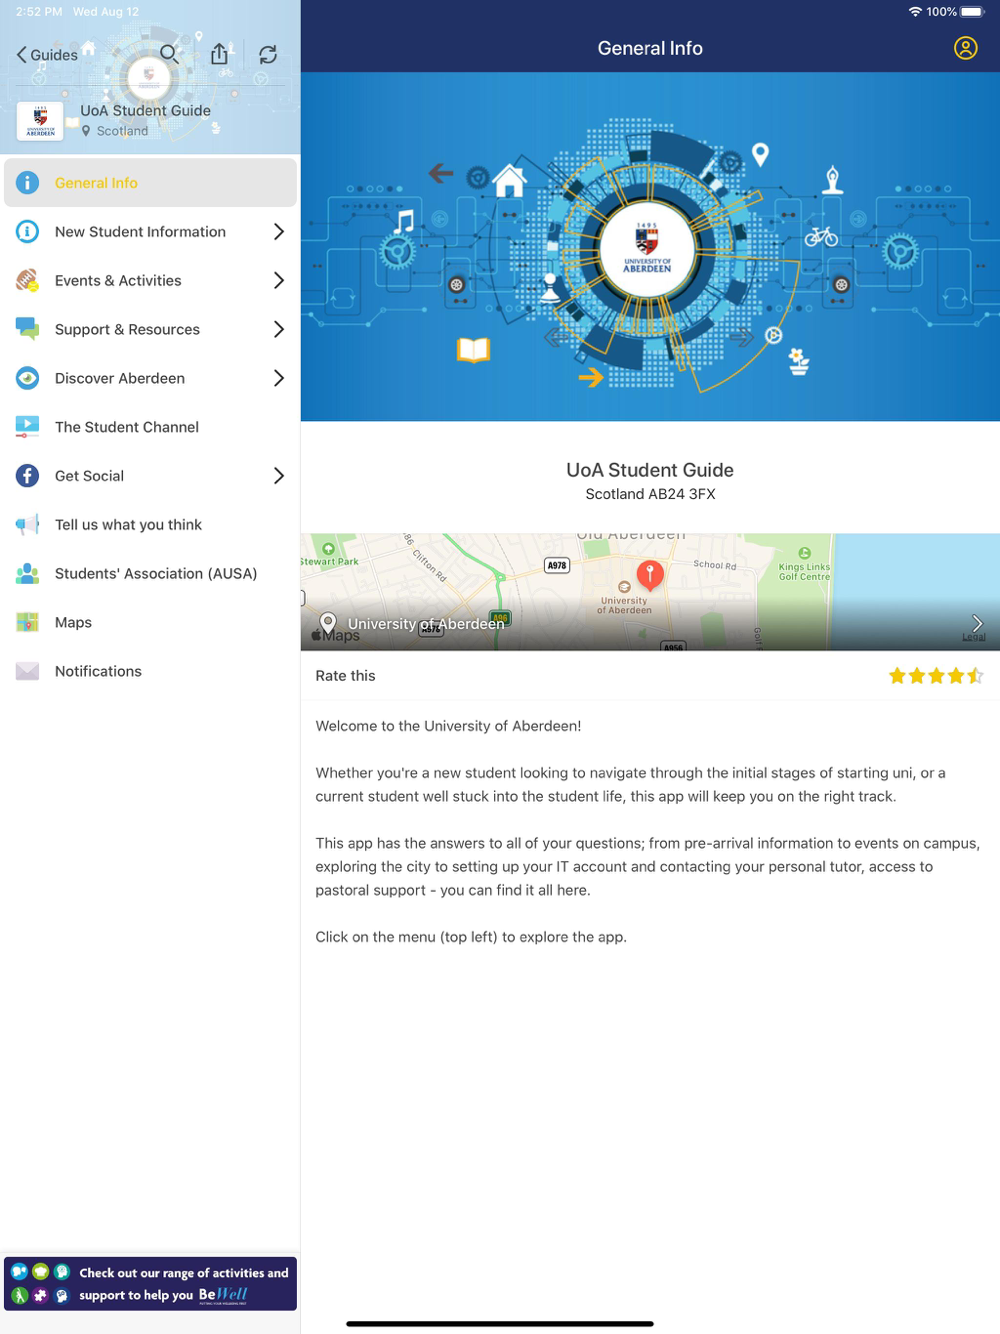Open the University of Aberdeen map preview
The image size is (1000, 1334).
click(650, 592)
